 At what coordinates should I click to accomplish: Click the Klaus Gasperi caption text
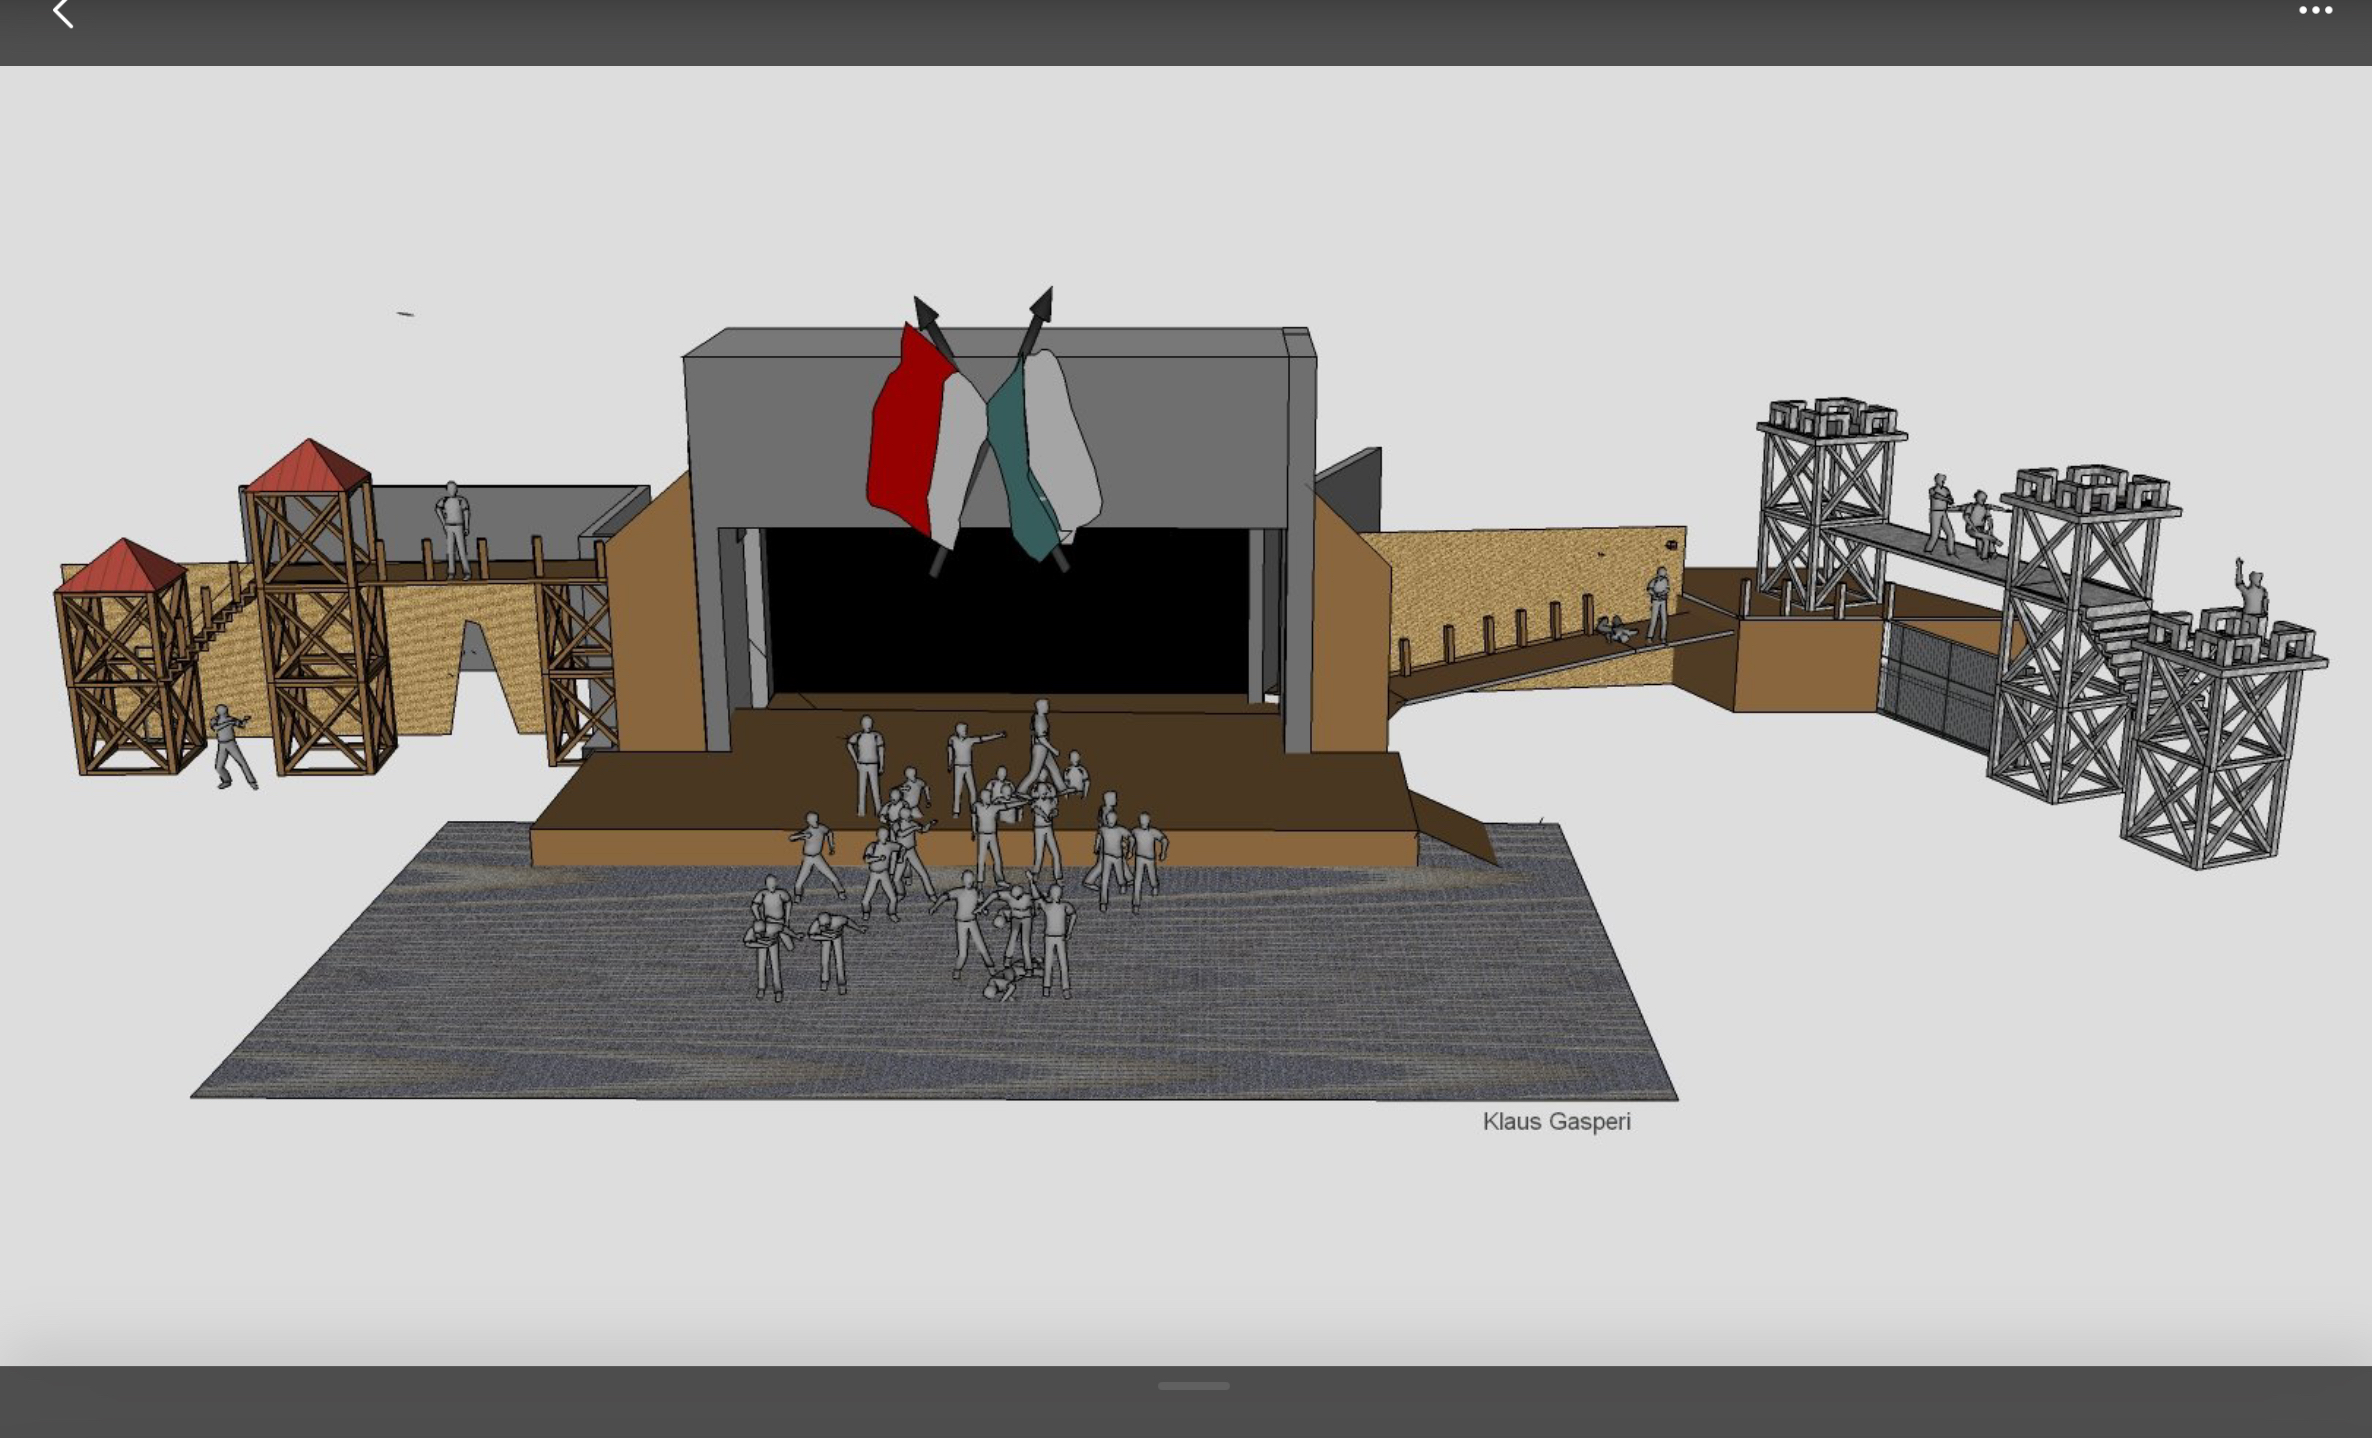1556,1122
